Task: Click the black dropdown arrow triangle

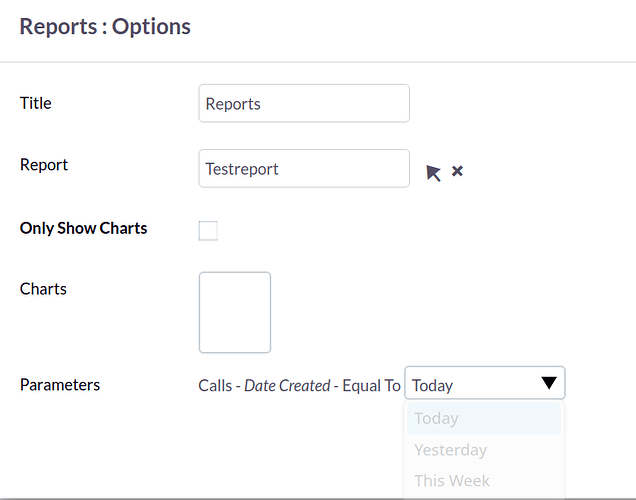Action: (549, 382)
